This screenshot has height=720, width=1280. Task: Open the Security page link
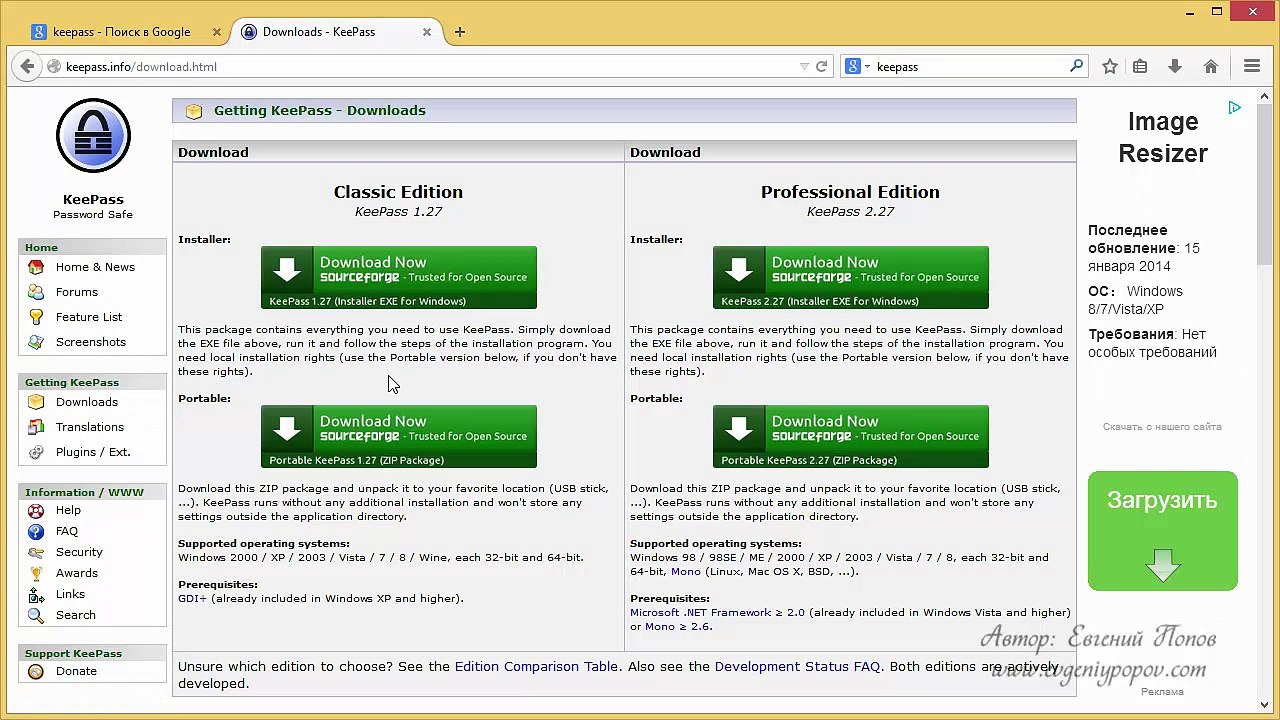[79, 552]
